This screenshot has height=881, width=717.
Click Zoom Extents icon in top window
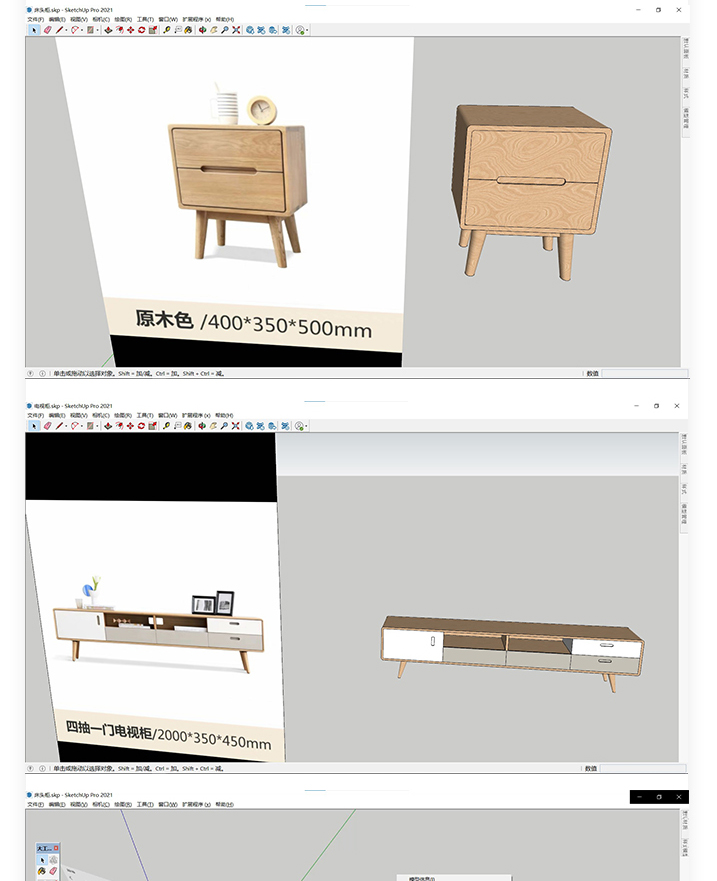236,30
